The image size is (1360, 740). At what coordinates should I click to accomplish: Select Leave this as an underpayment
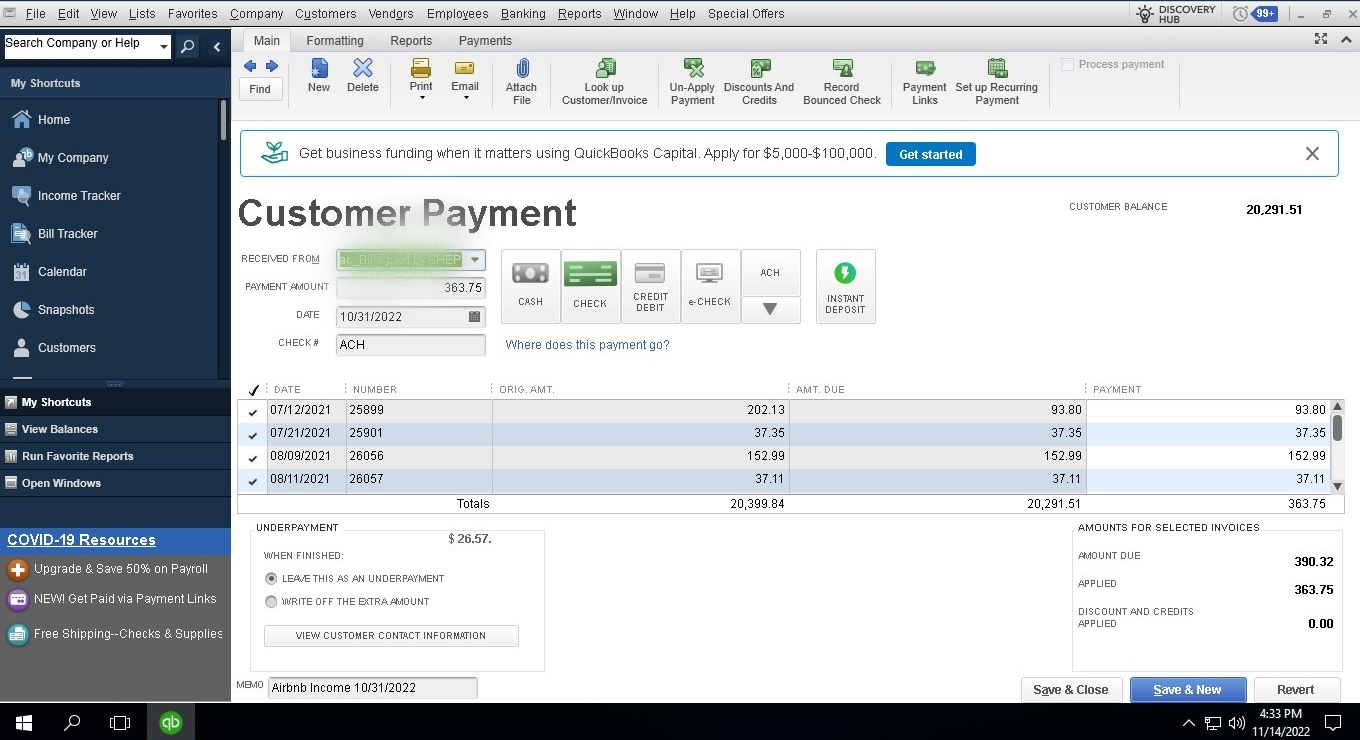point(271,579)
